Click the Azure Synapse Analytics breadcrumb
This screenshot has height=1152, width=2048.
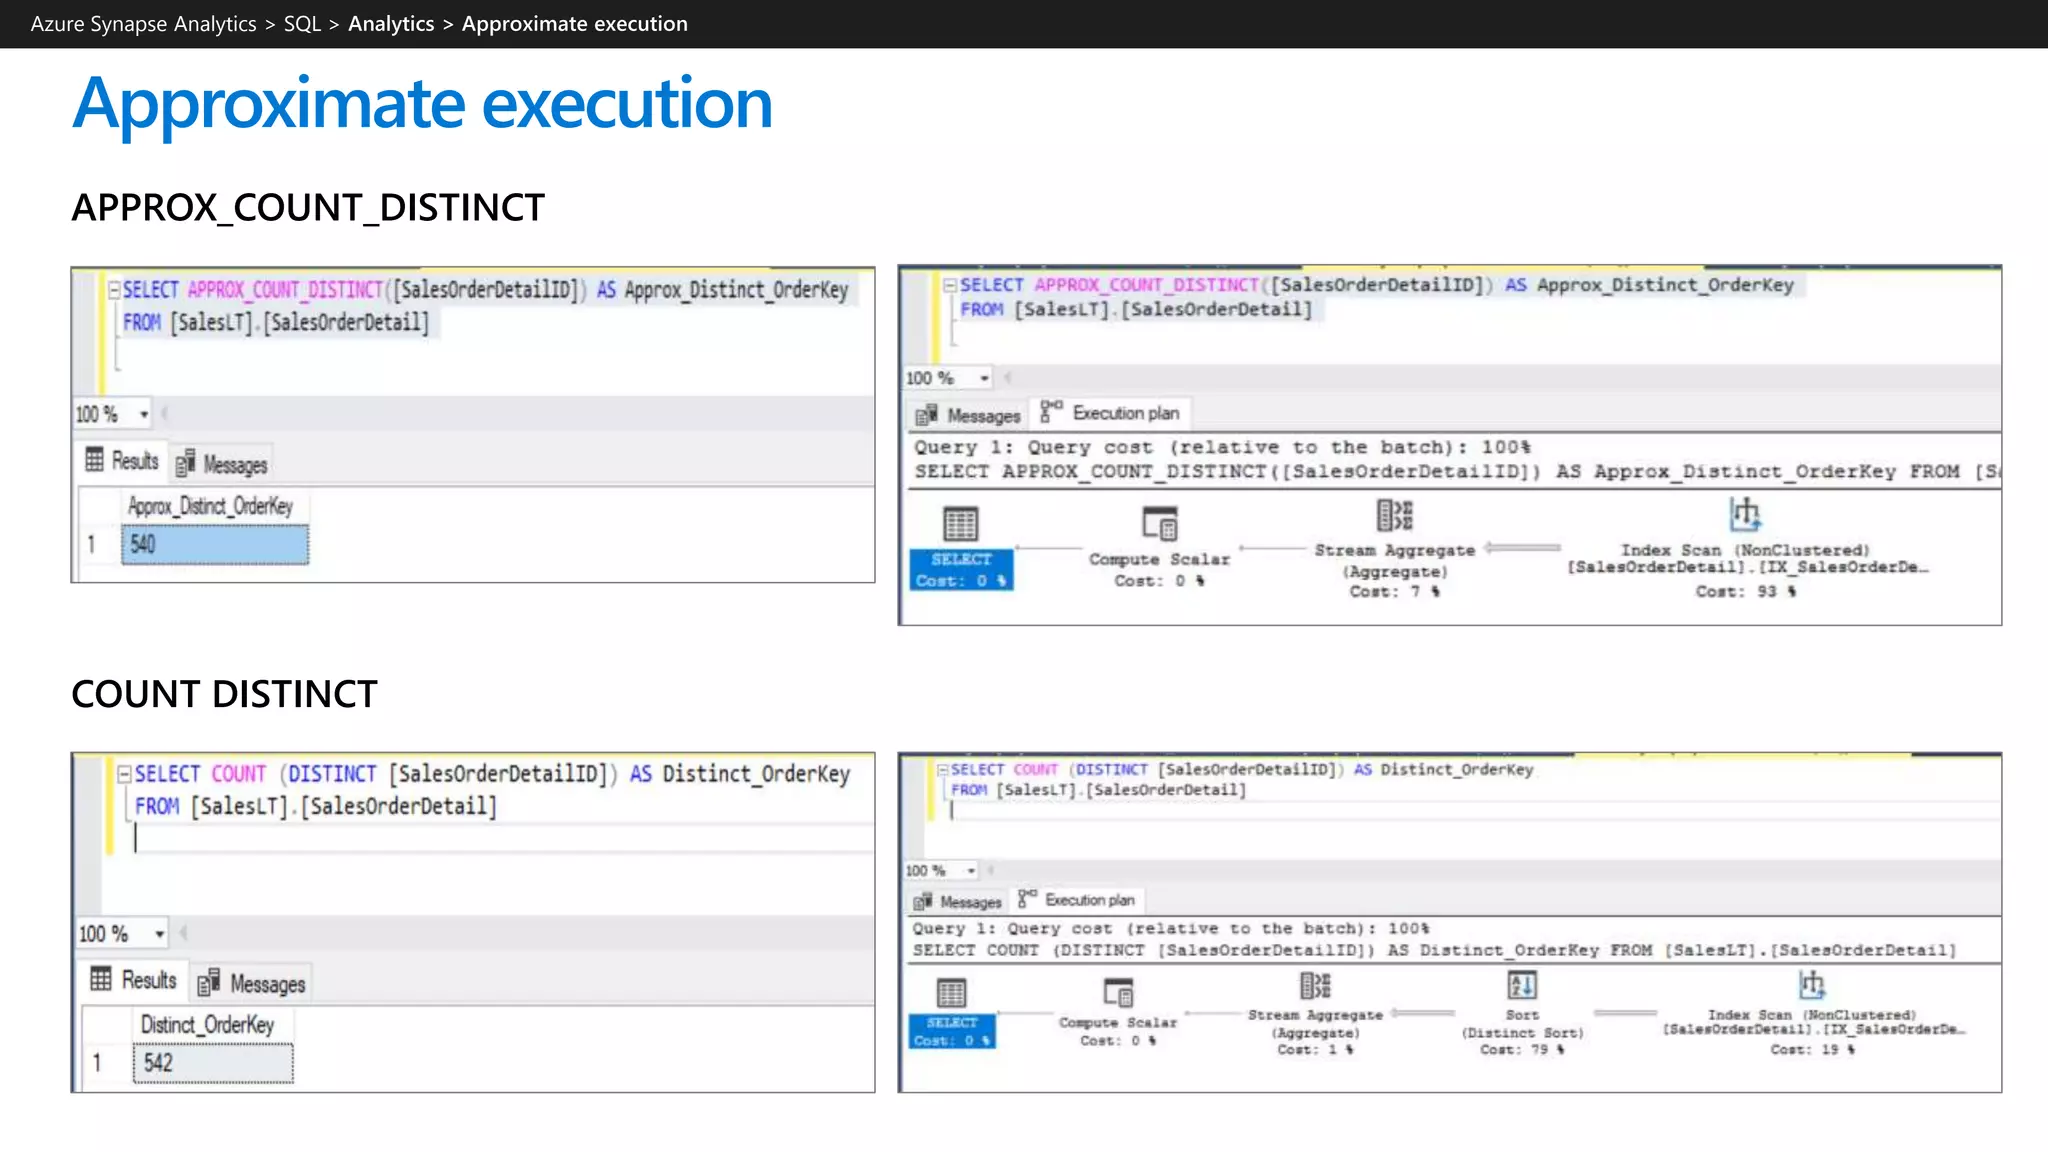pos(143,24)
